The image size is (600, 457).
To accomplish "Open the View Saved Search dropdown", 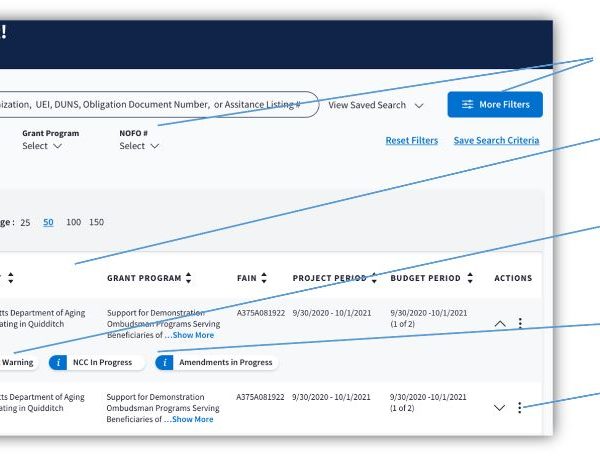I will point(375,104).
